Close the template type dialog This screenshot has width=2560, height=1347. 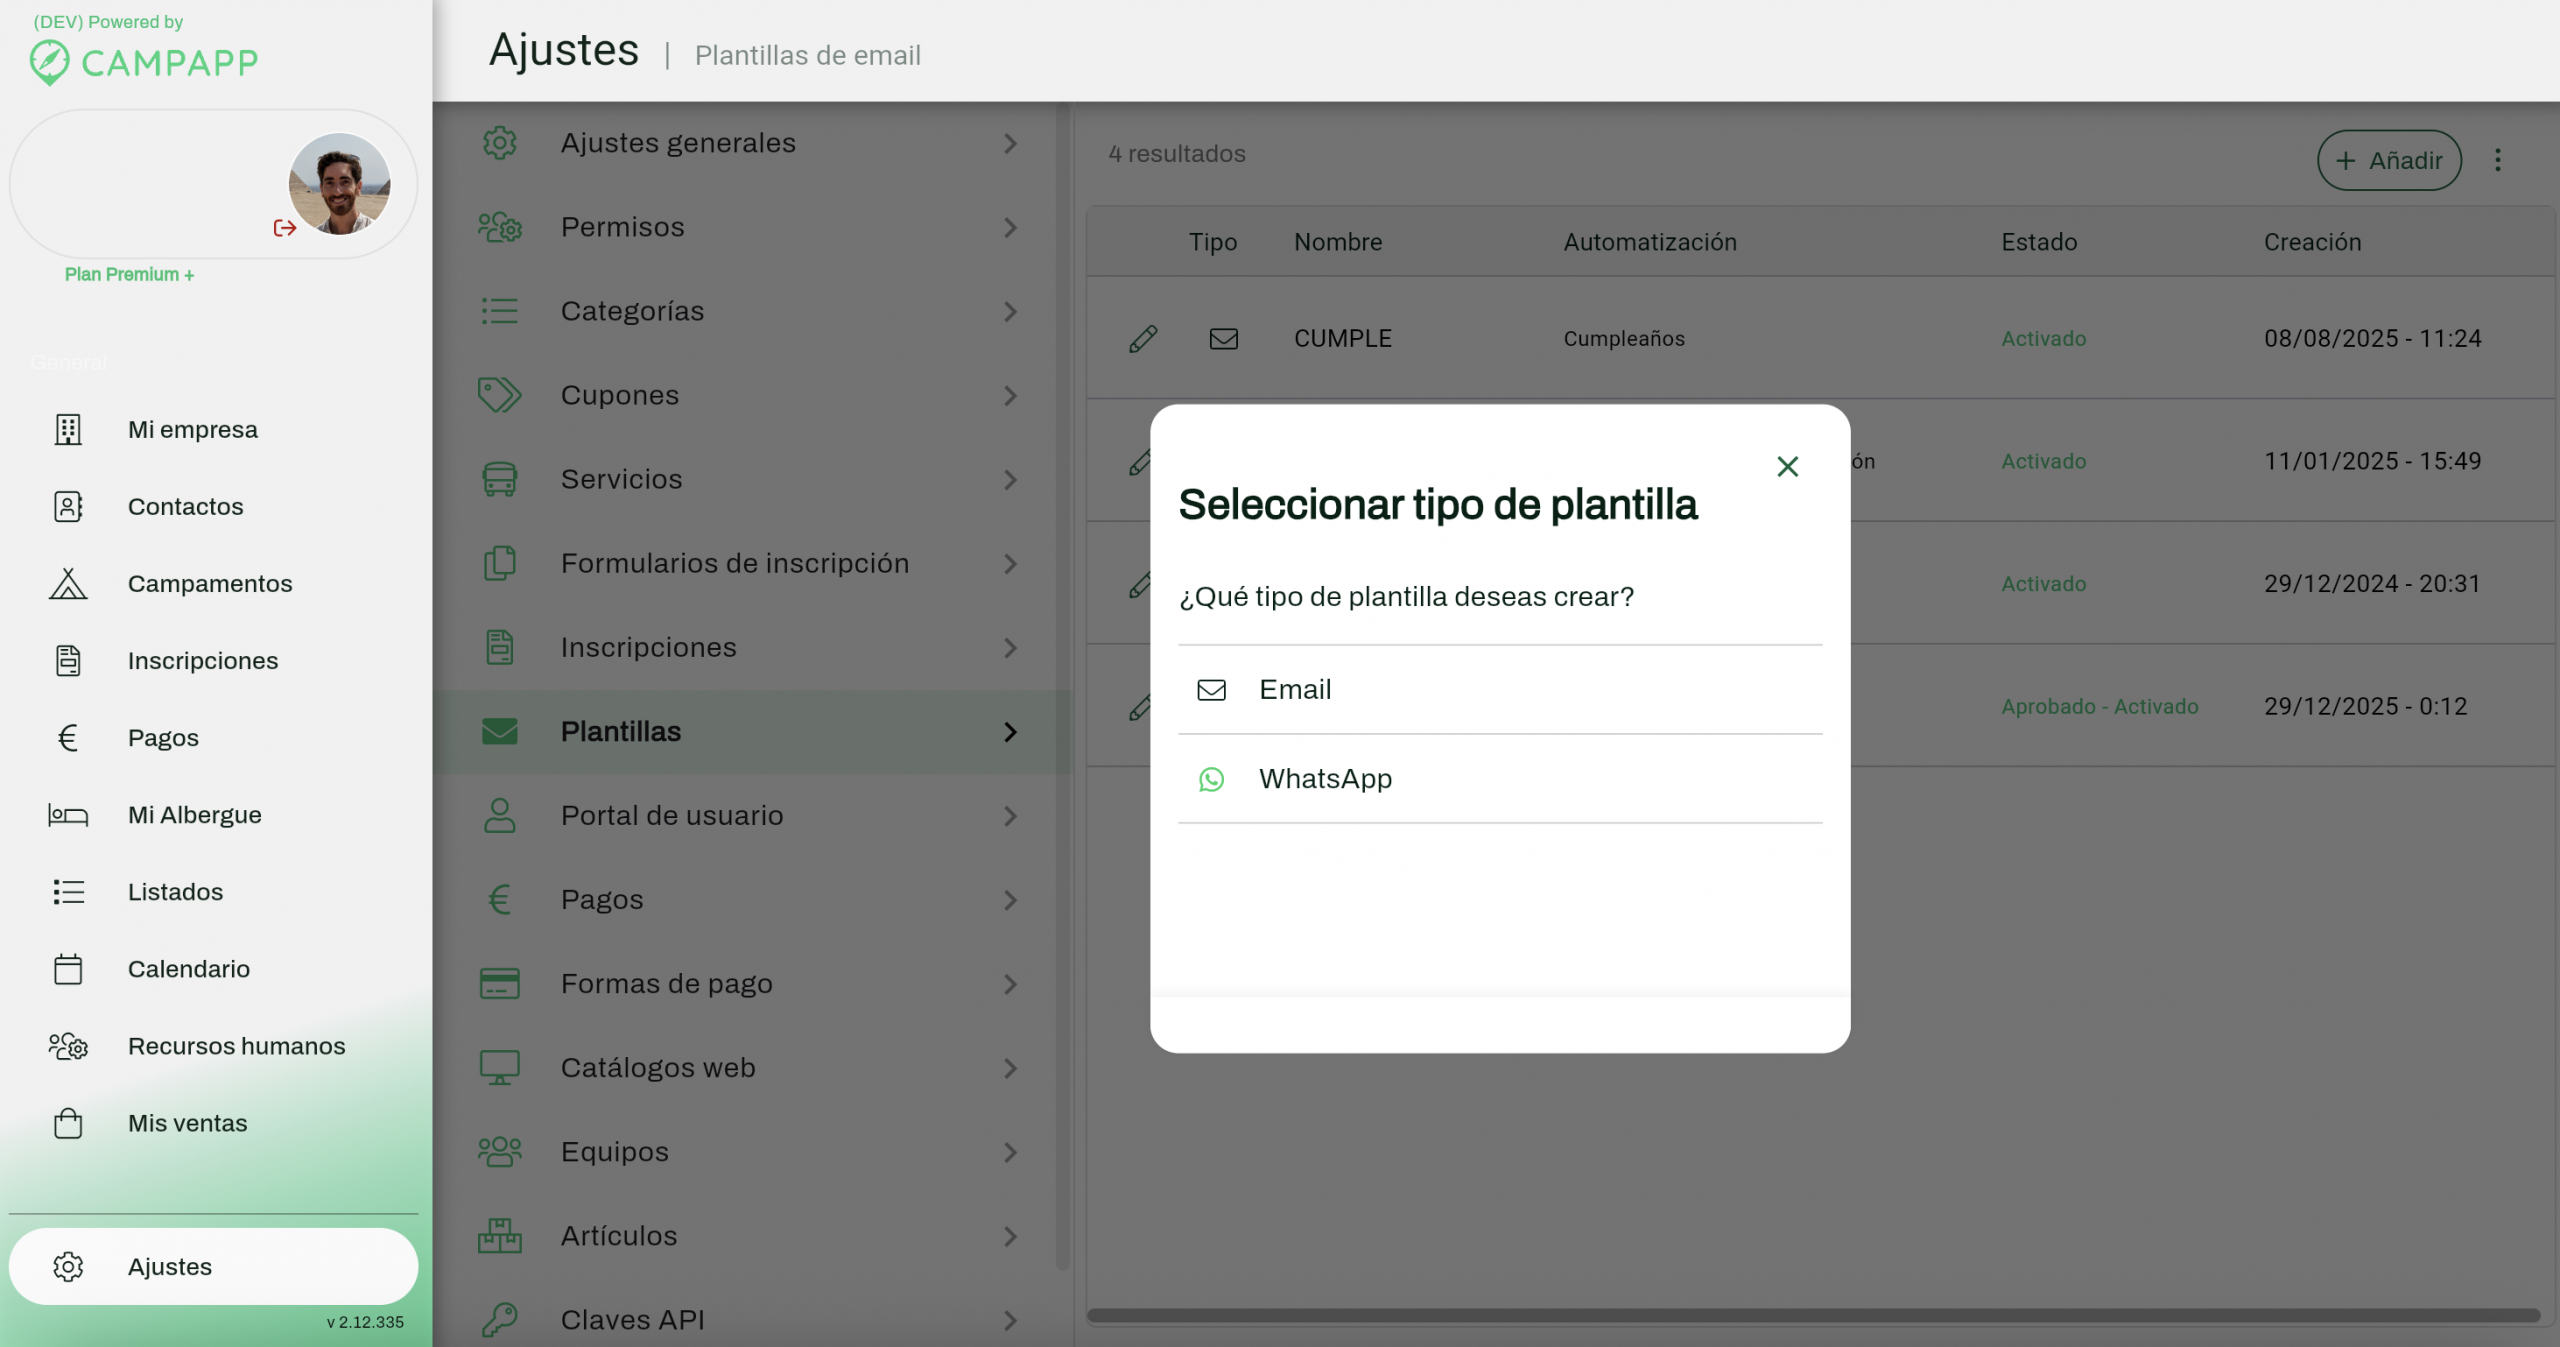[x=1787, y=467]
